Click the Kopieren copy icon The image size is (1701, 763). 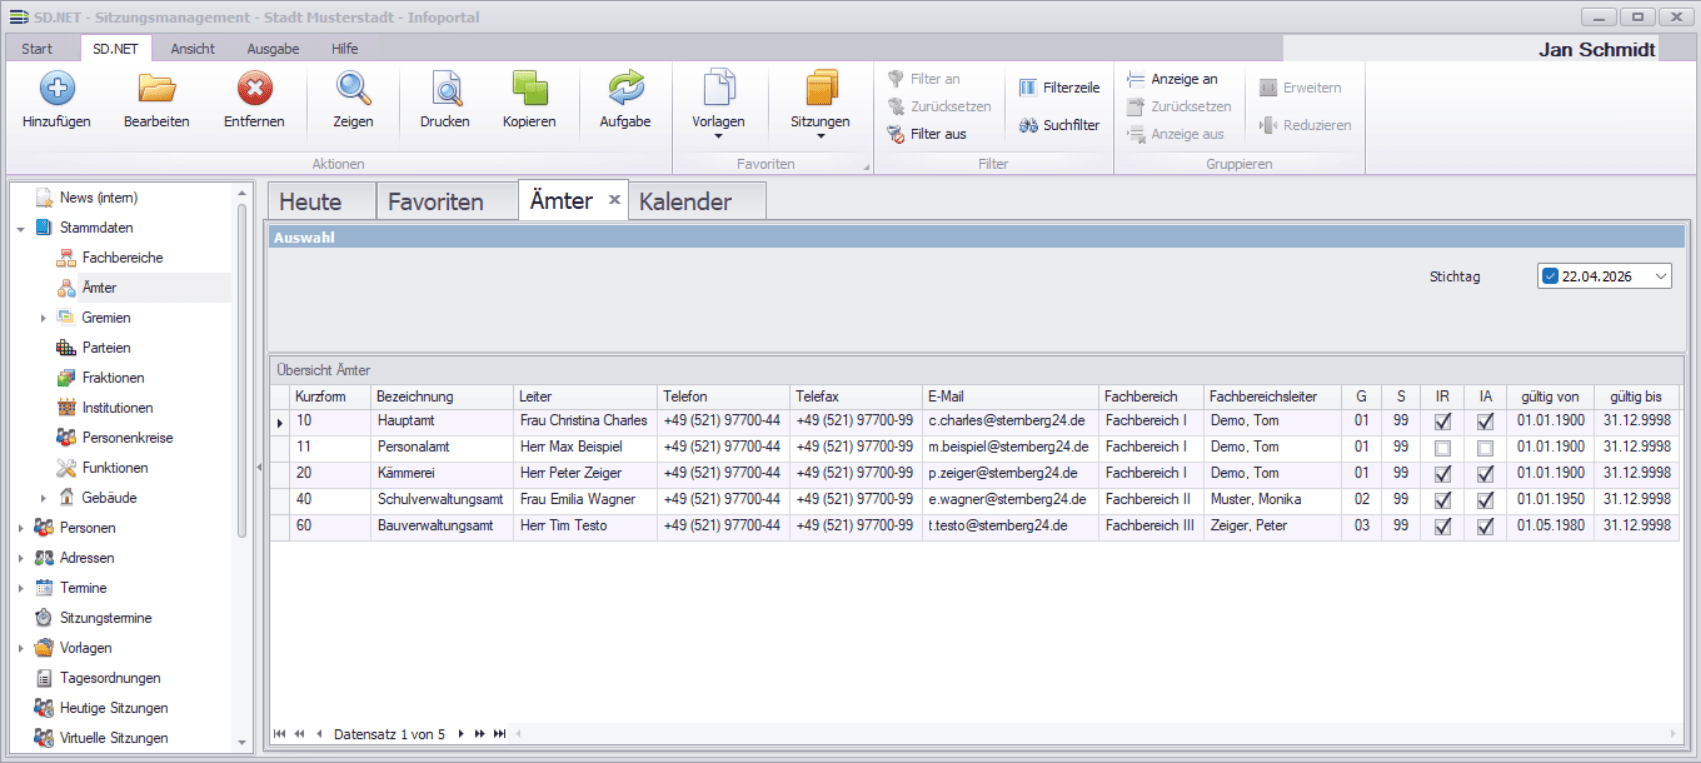(x=529, y=89)
